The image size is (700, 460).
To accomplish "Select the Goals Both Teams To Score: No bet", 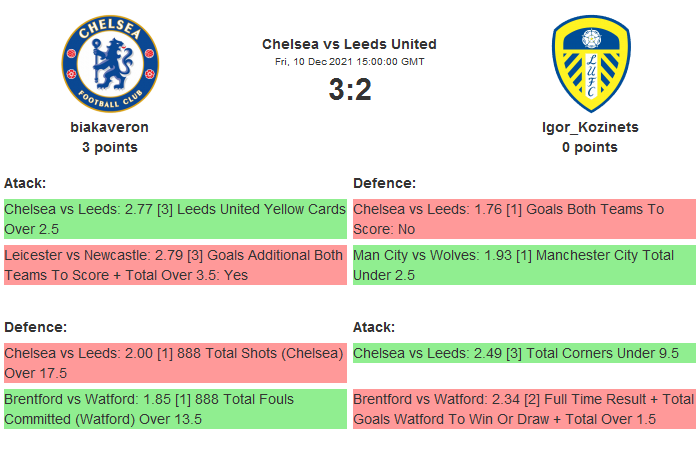I will (x=524, y=219).
